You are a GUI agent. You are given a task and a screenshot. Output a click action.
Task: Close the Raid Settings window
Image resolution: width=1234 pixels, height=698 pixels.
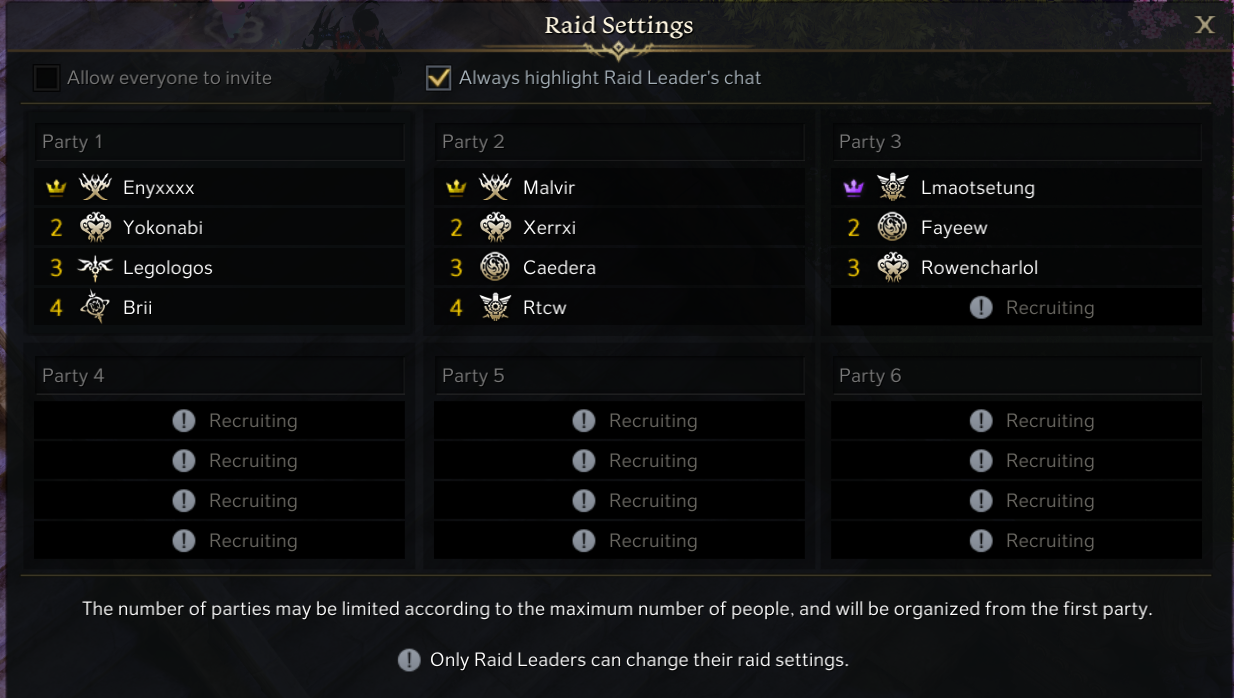coord(1205,25)
